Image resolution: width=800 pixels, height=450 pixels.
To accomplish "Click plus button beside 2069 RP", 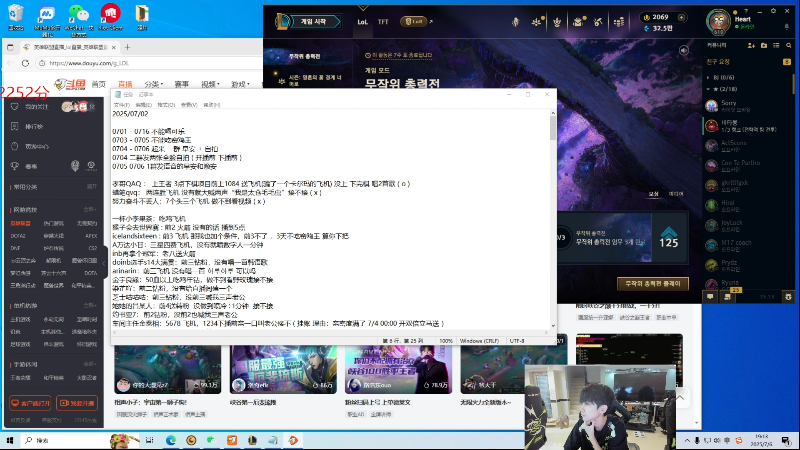I will (x=681, y=17).
